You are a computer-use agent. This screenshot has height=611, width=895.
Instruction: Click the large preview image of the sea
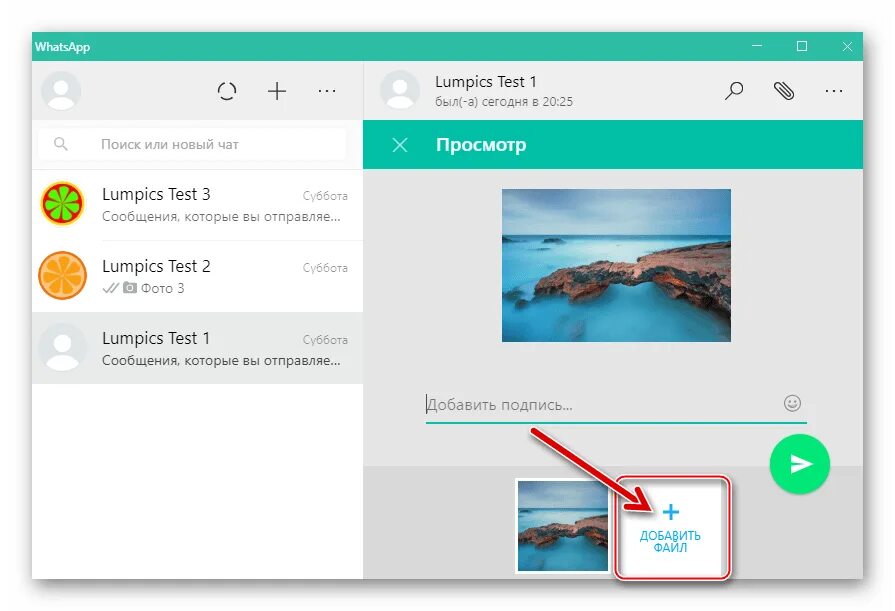[616, 266]
